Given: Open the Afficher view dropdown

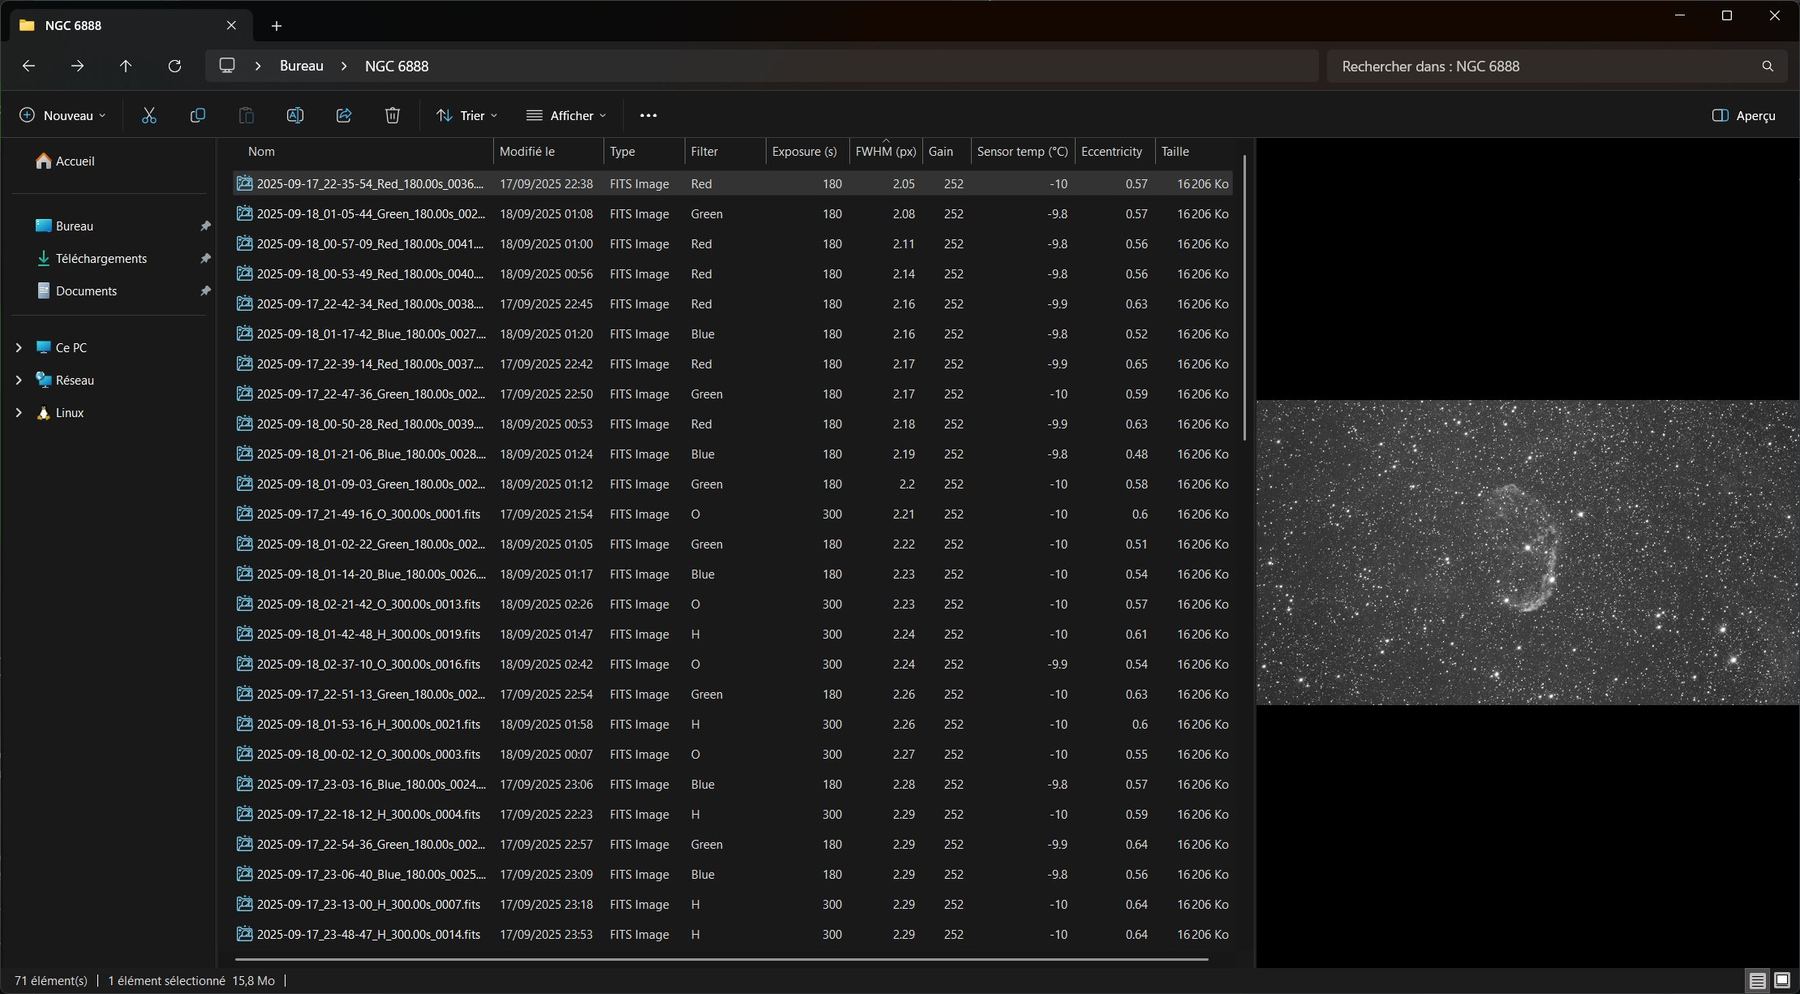Looking at the screenshot, I should tap(566, 116).
